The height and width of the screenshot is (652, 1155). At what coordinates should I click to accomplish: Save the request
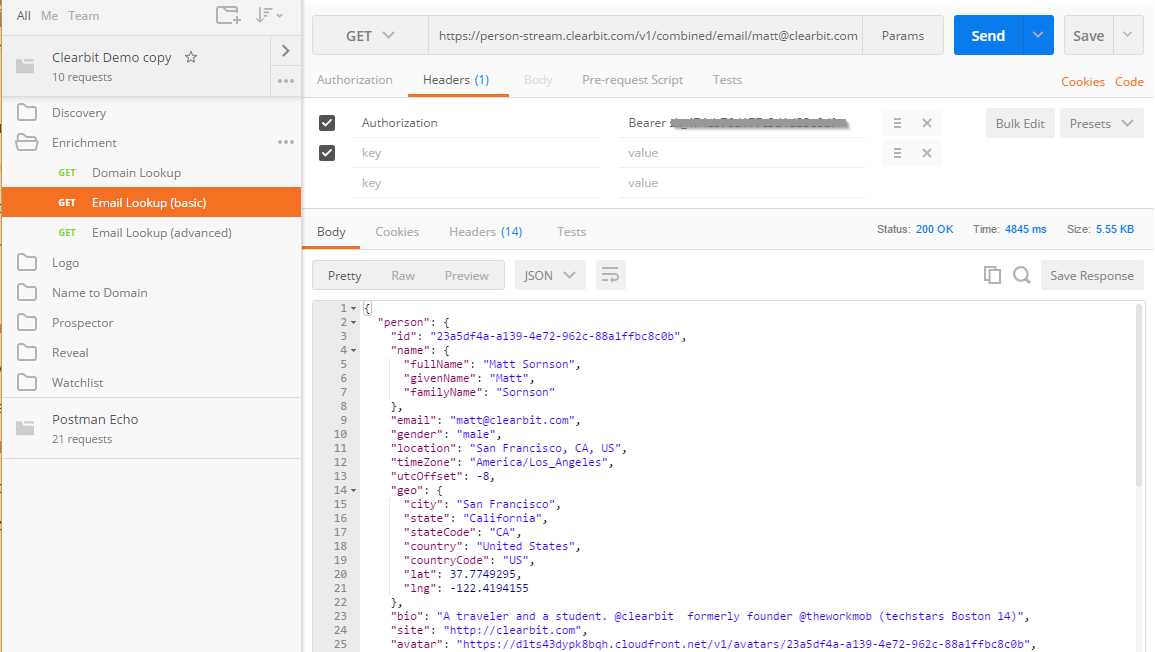point(1088,35)
